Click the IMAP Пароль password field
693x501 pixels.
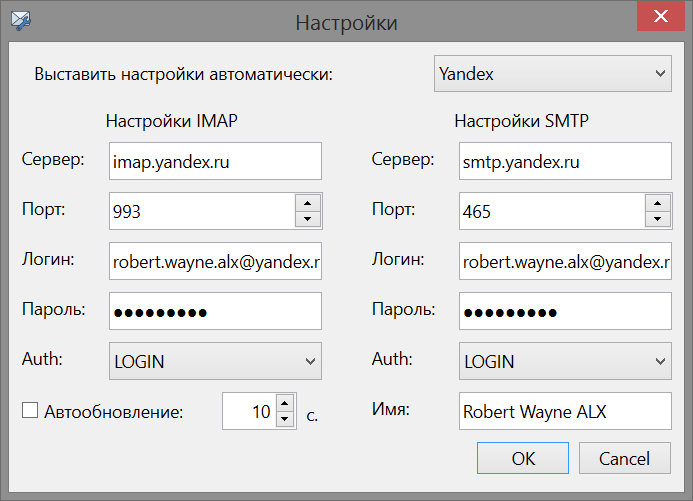(x=215, y=311)
